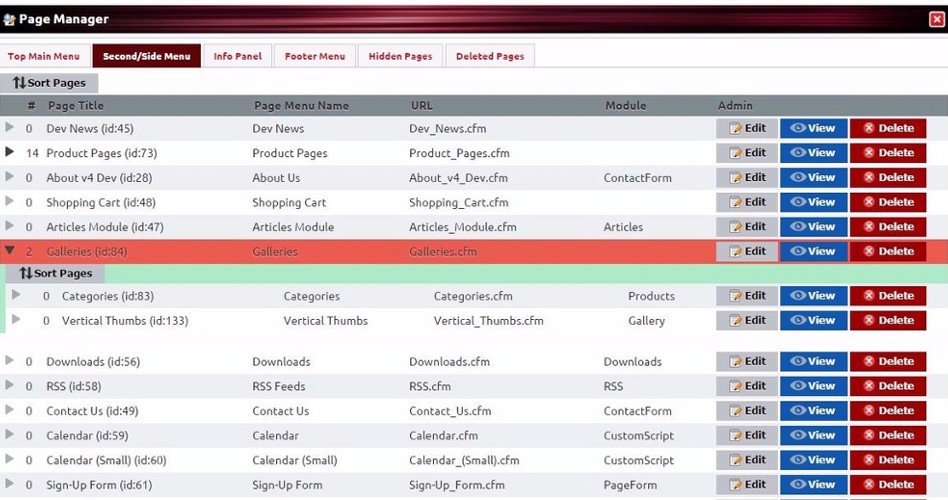Expand the Dev News row

point(9,127)
